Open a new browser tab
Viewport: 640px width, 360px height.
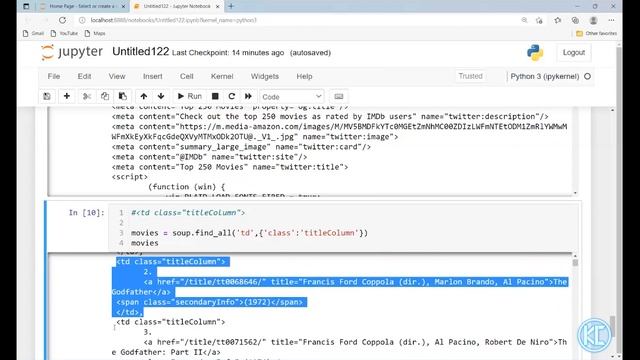[x=231, y=6]
